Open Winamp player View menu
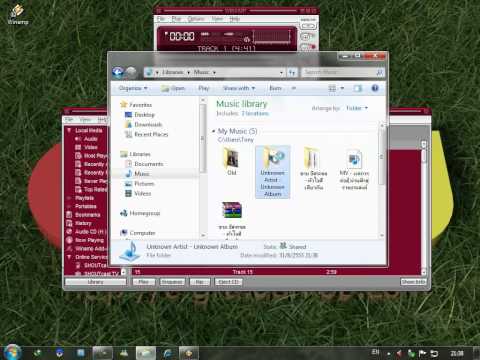 click(218, 19)
